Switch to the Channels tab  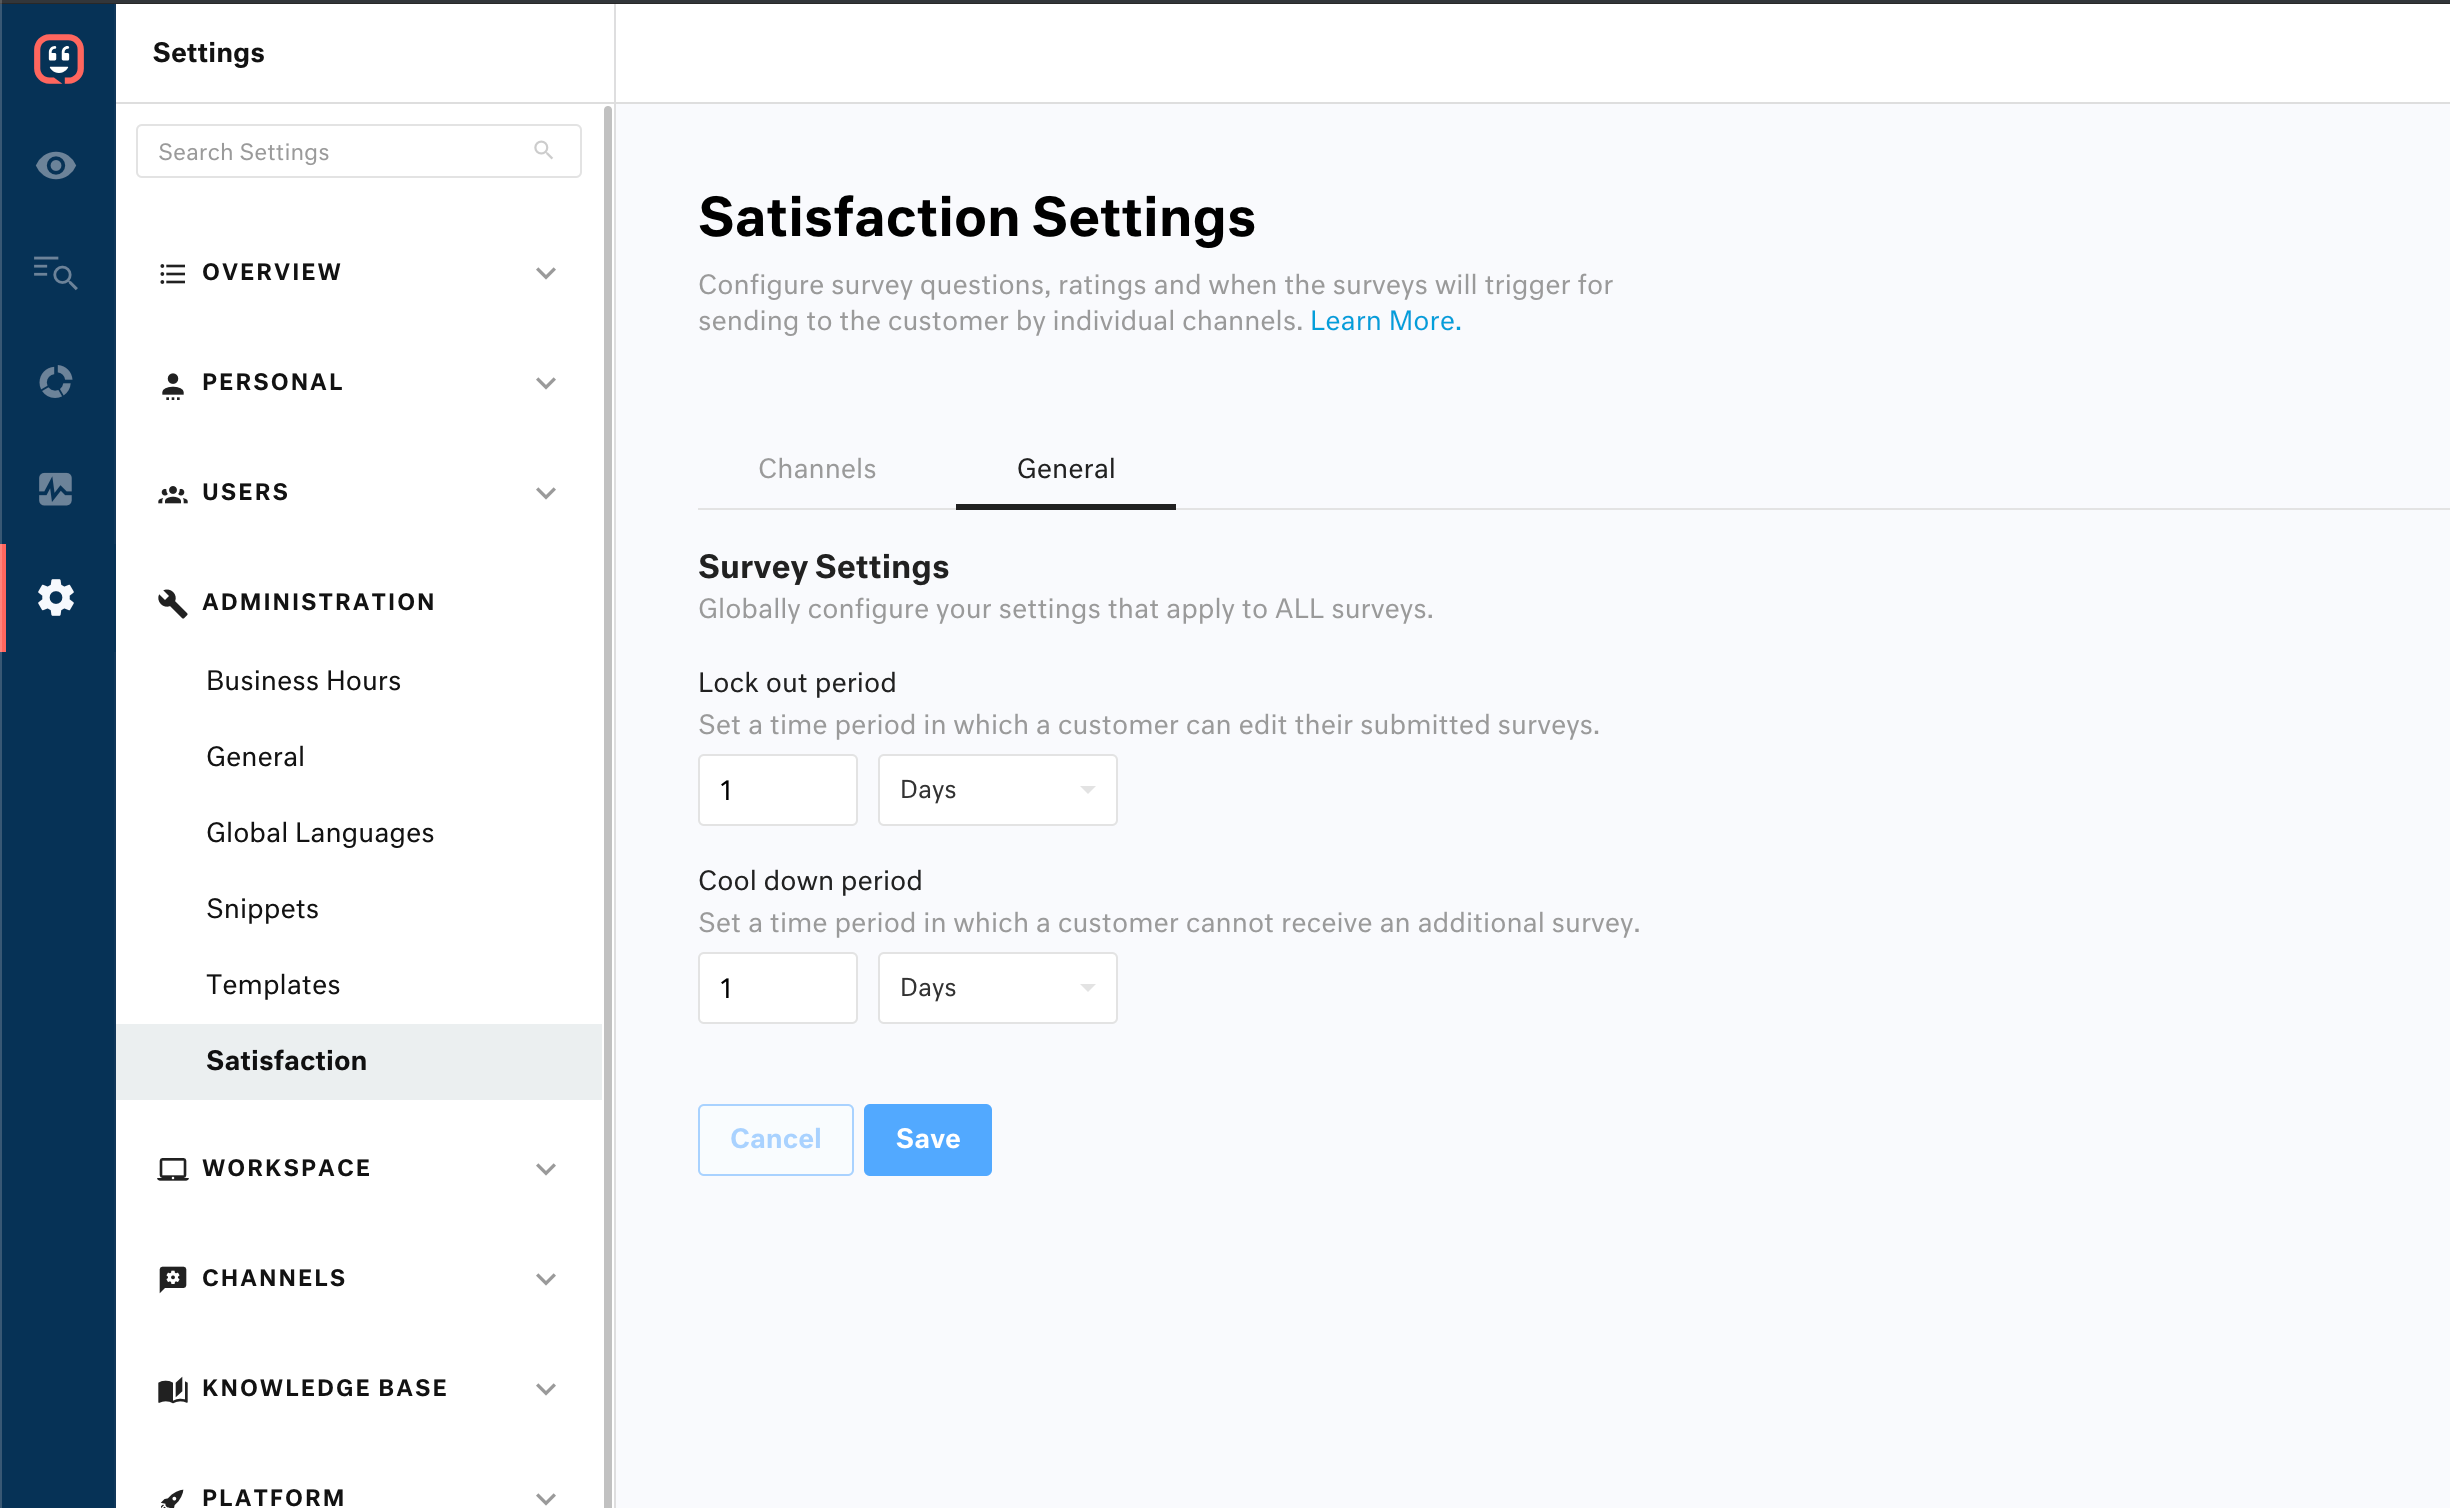(x=816, y=469)
